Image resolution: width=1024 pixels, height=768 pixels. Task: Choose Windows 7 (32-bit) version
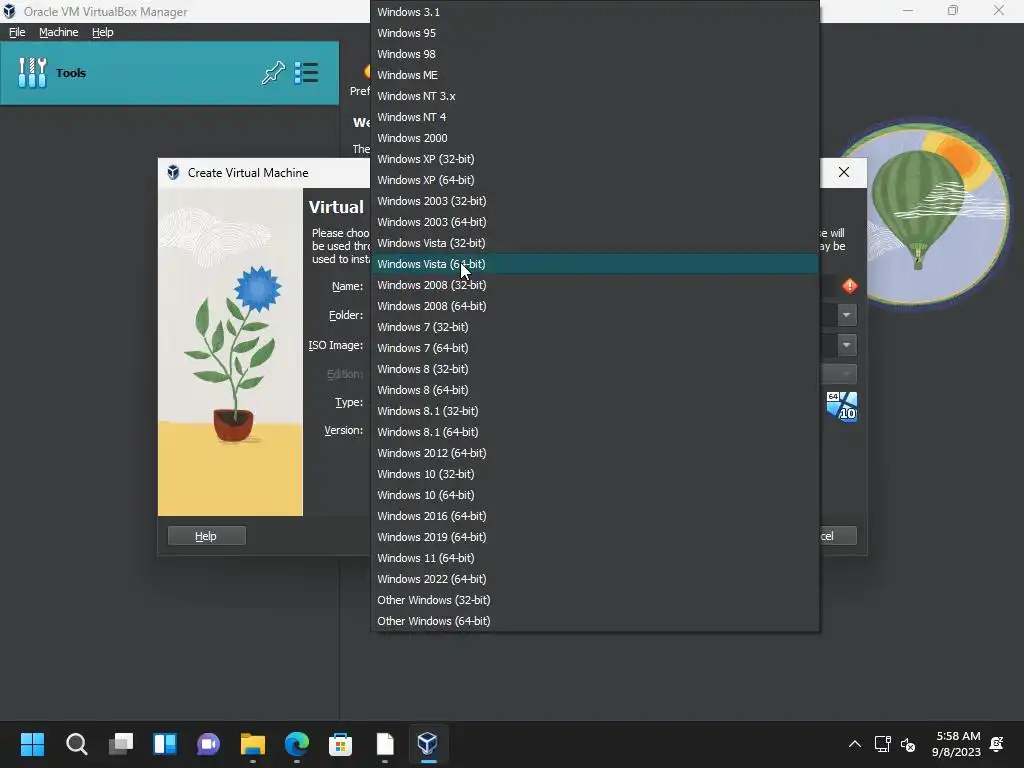coord(595,327)
